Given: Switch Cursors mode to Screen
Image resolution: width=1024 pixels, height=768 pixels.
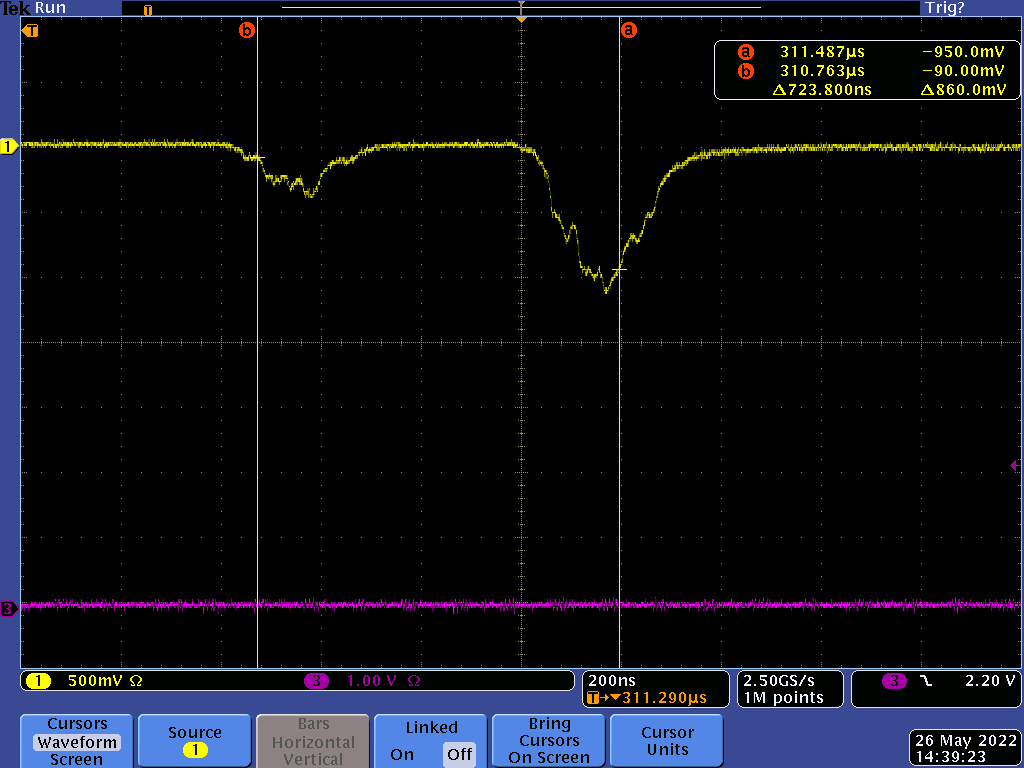Looking at the screenshot, I should pyautogui.click(x=76, y=759).
